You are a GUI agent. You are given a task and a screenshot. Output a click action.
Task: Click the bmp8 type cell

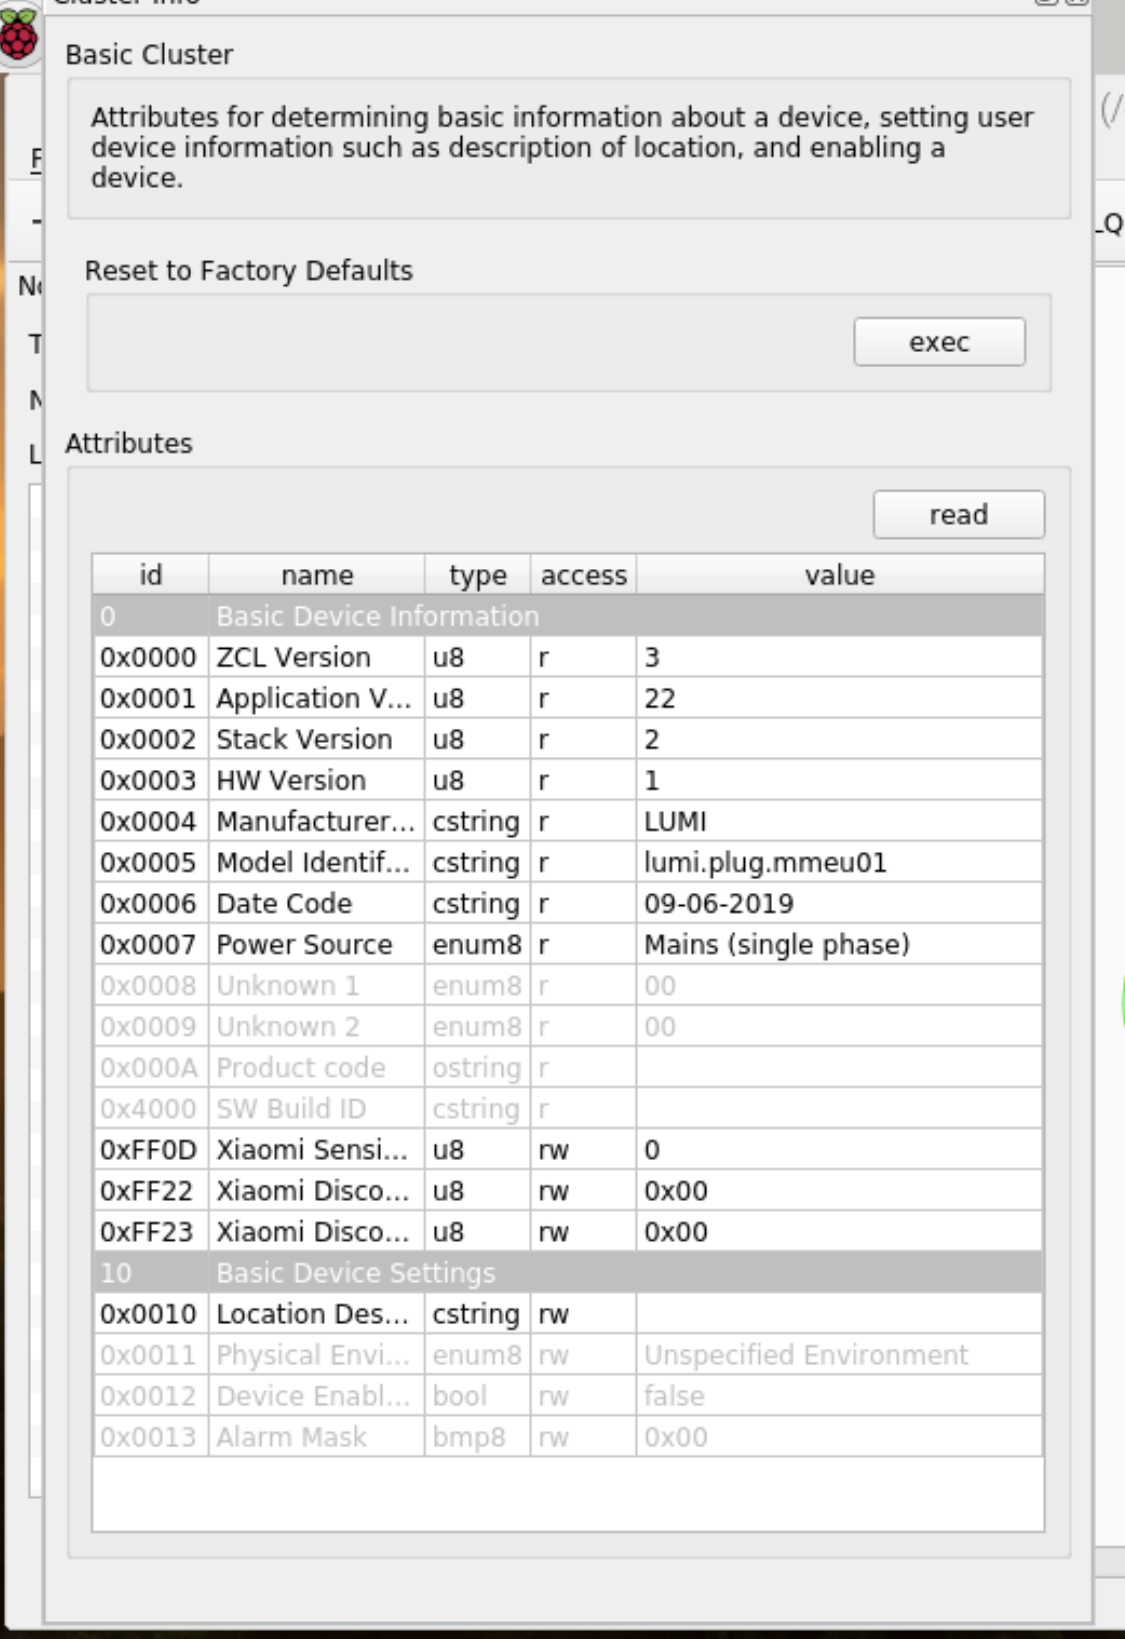(x=477, y=1437)
